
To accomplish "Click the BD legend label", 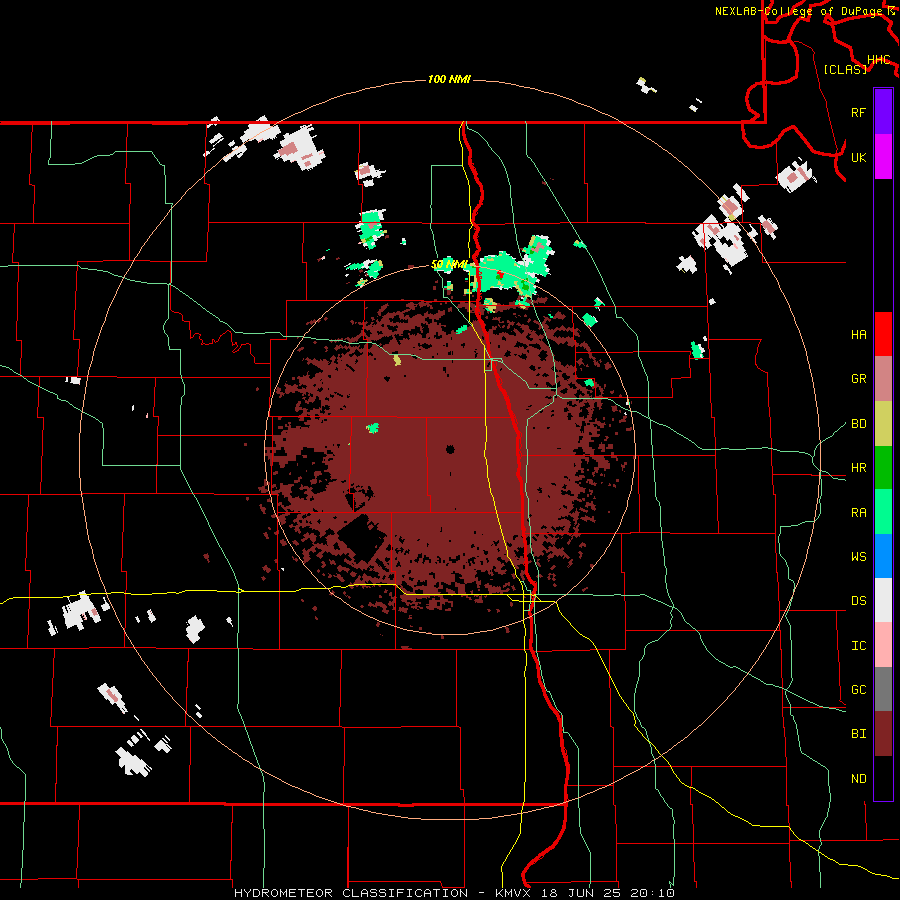I will pos(858,424).
